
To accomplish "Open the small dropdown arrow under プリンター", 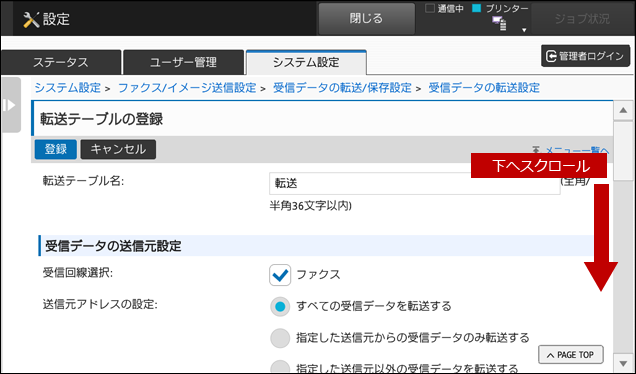I will point(524,30).
